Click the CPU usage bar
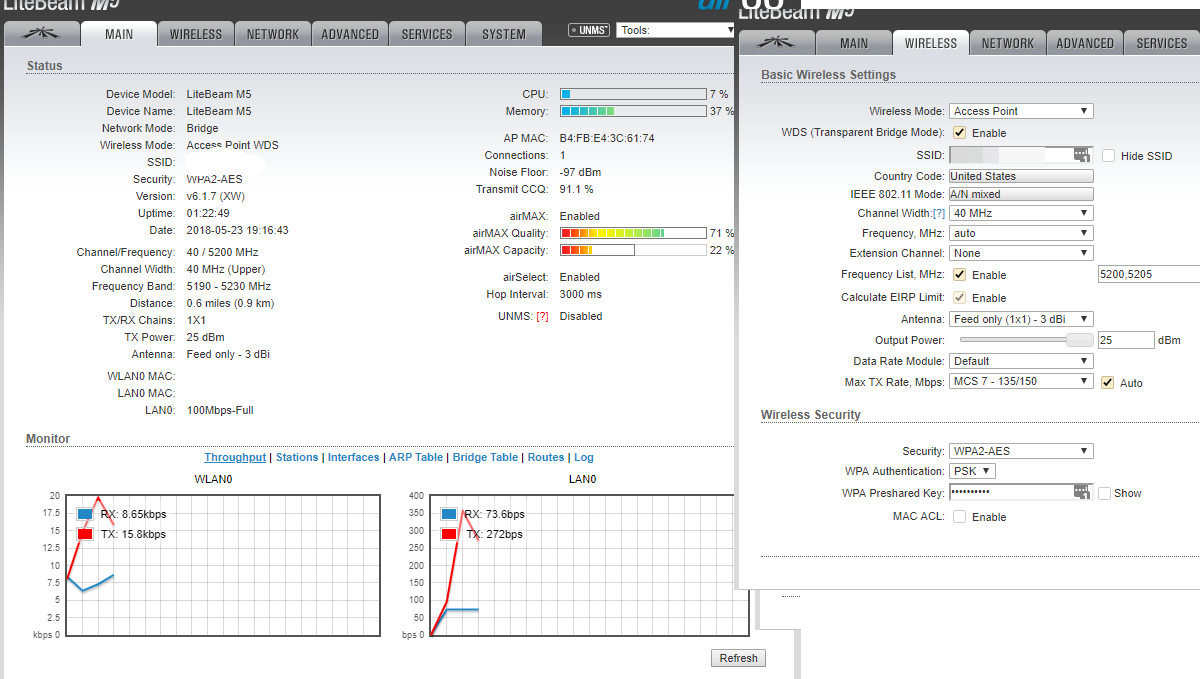This screenshot has width=1200, height=679. [x=633, y=94]
